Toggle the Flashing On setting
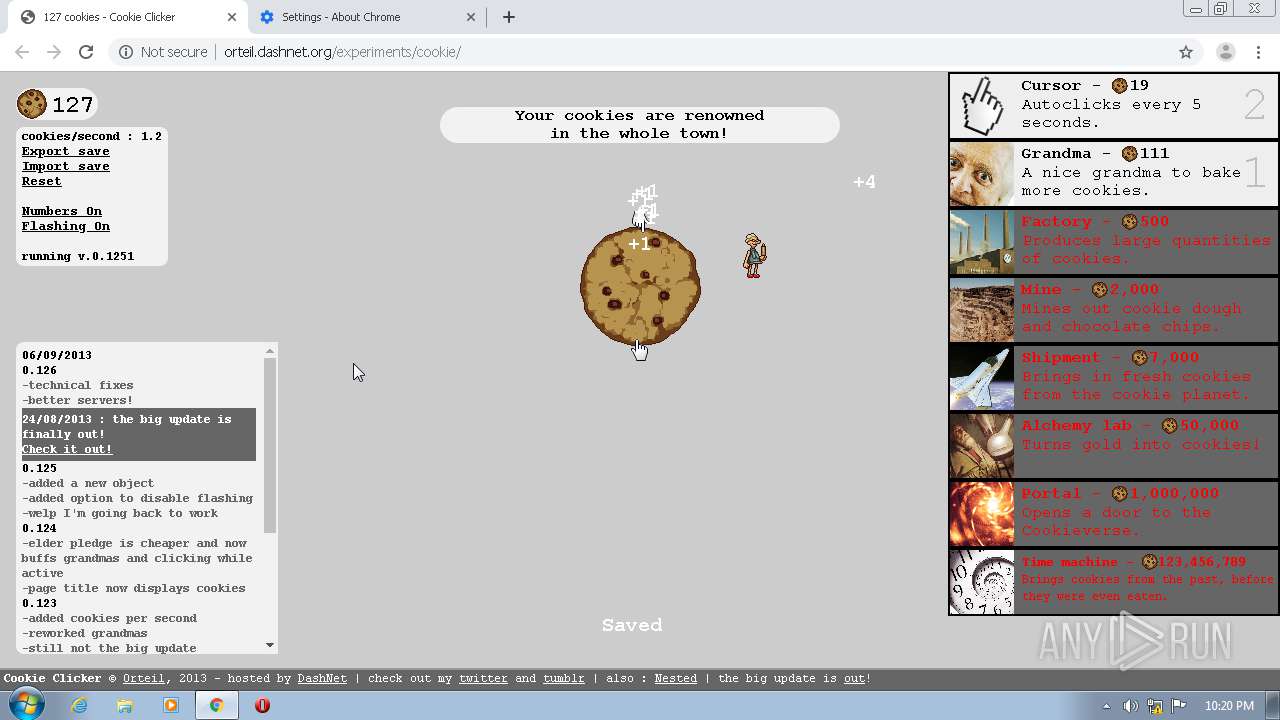1280x720 pixels. [x=66, y=226]
